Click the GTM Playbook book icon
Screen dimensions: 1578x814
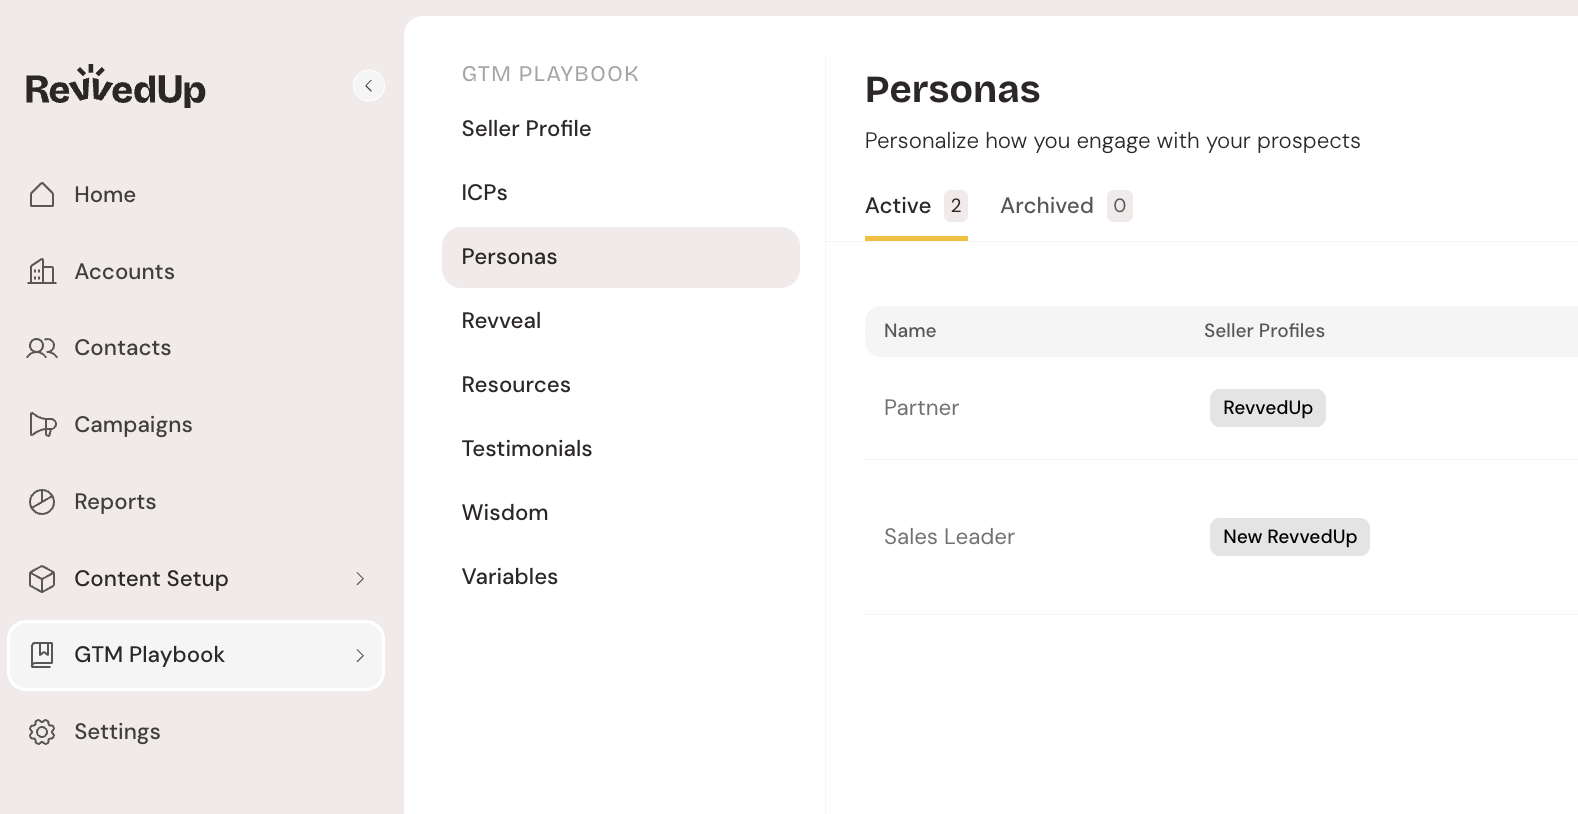tap(42, 655)
